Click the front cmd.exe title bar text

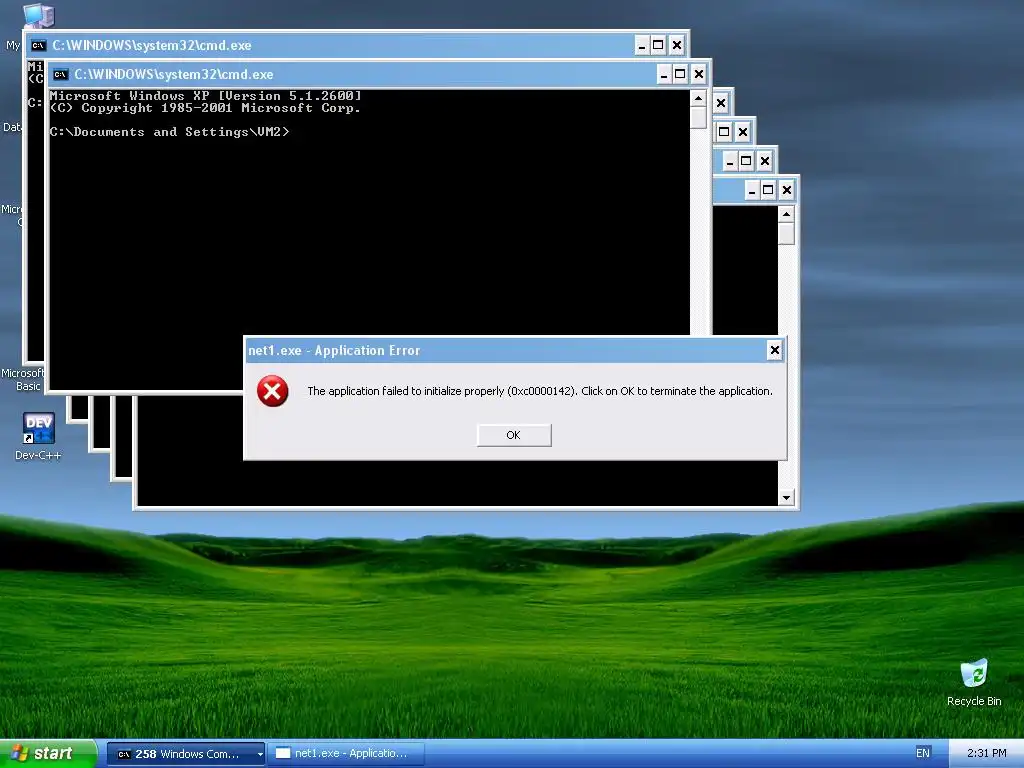174,74
